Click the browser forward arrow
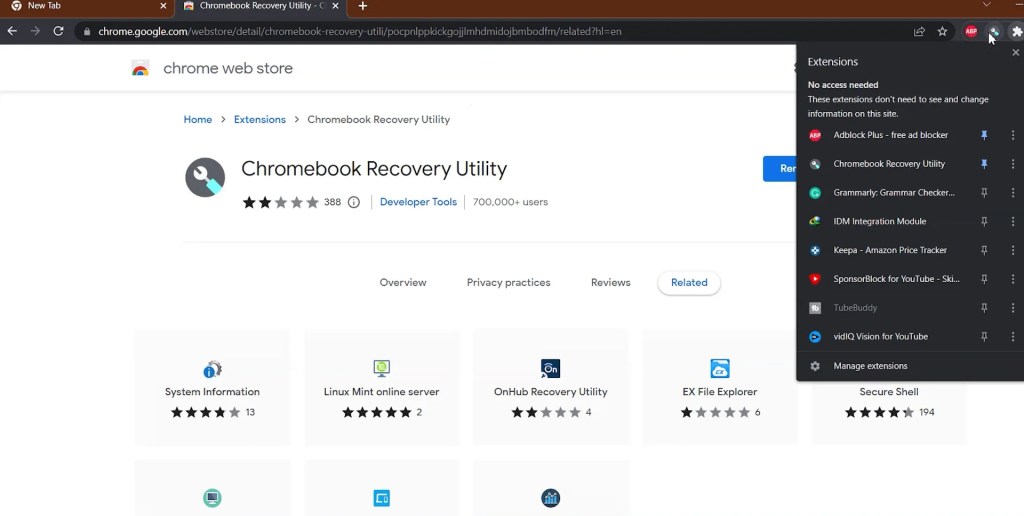 click(x=35, y=31)
